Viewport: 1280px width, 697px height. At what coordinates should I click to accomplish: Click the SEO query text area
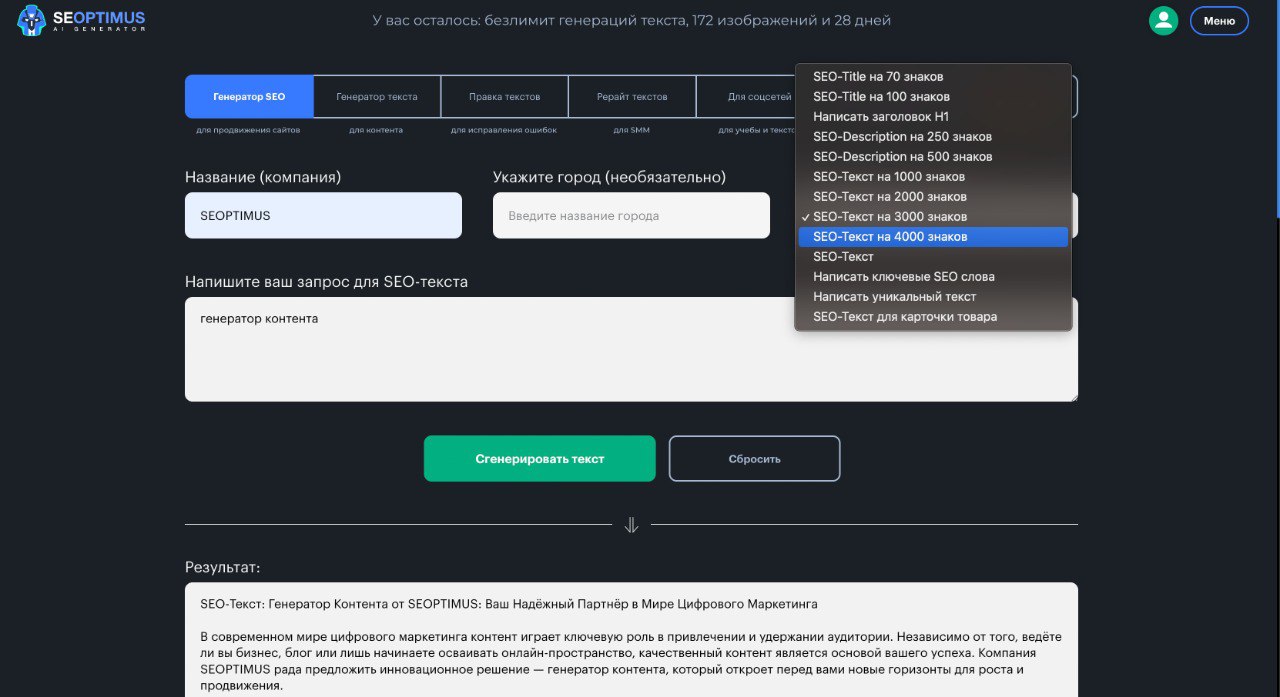pyautogui.click(x=631, y=349)
